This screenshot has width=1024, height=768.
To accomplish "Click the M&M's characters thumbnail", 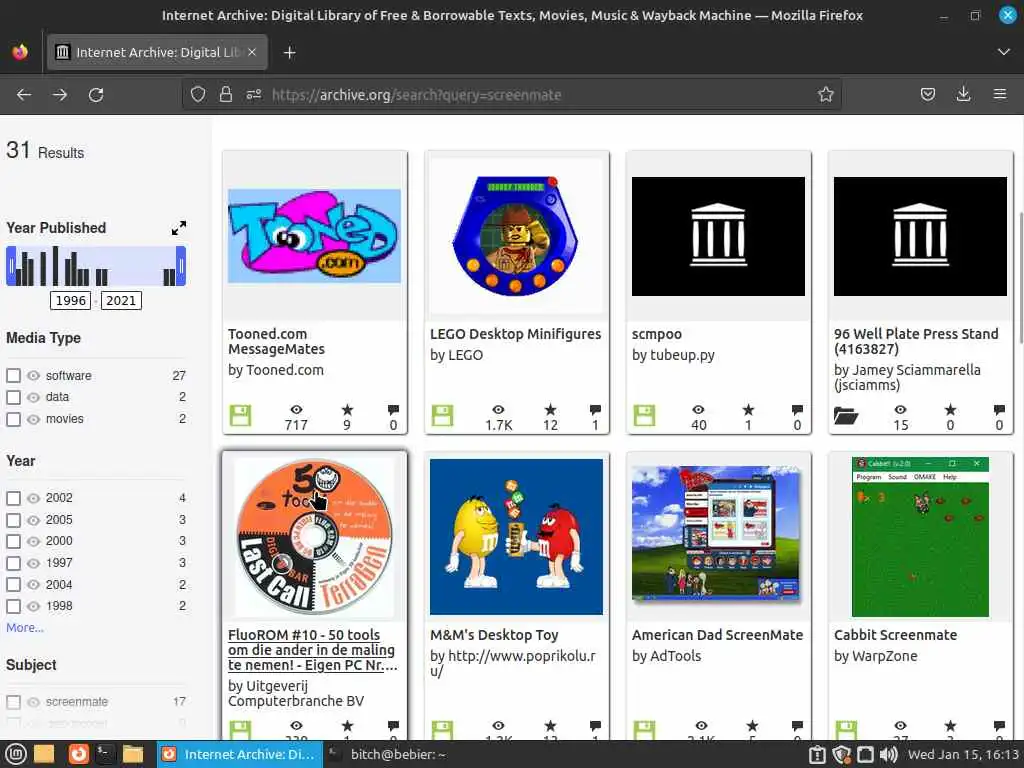I will click(516, 537).
